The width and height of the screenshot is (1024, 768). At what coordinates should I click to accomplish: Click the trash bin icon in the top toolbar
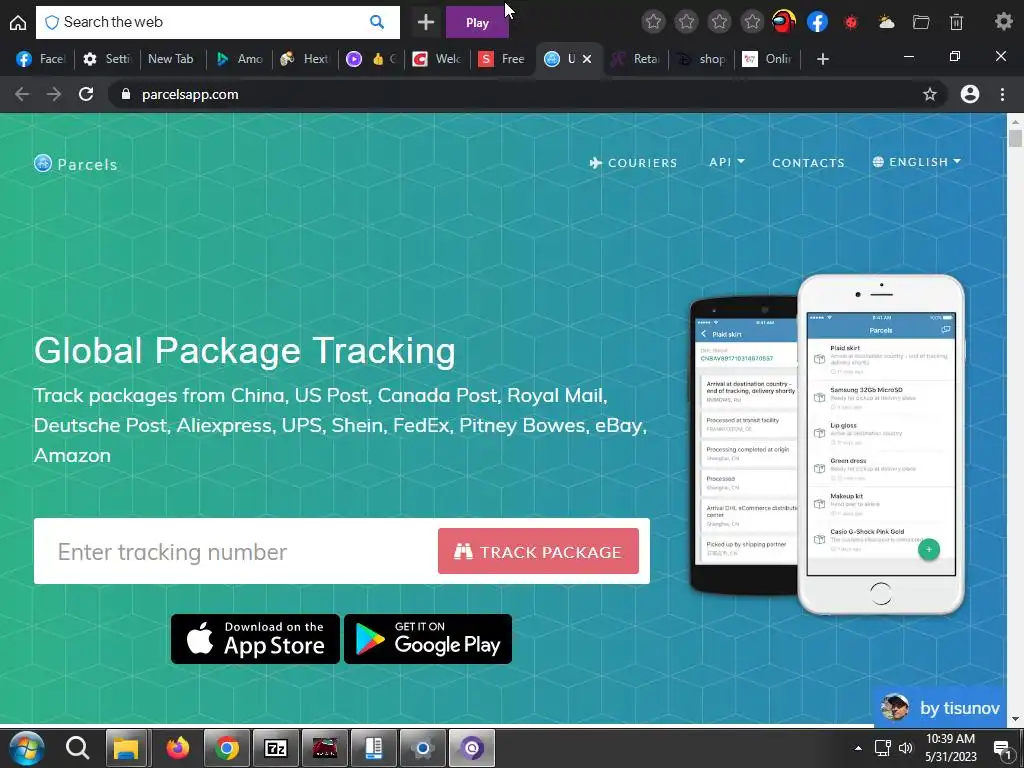point(956,22)
